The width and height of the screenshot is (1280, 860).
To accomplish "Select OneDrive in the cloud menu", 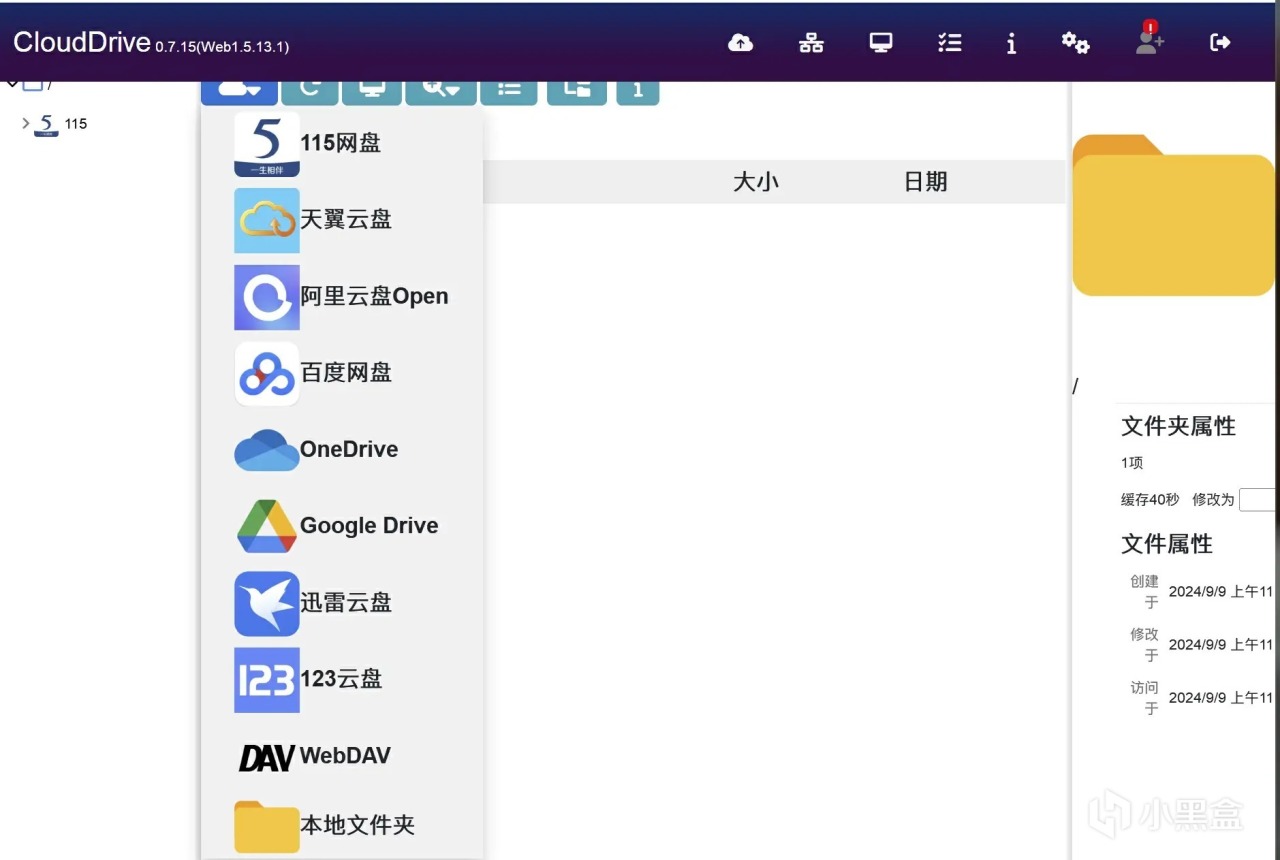I will click(342, 450).
